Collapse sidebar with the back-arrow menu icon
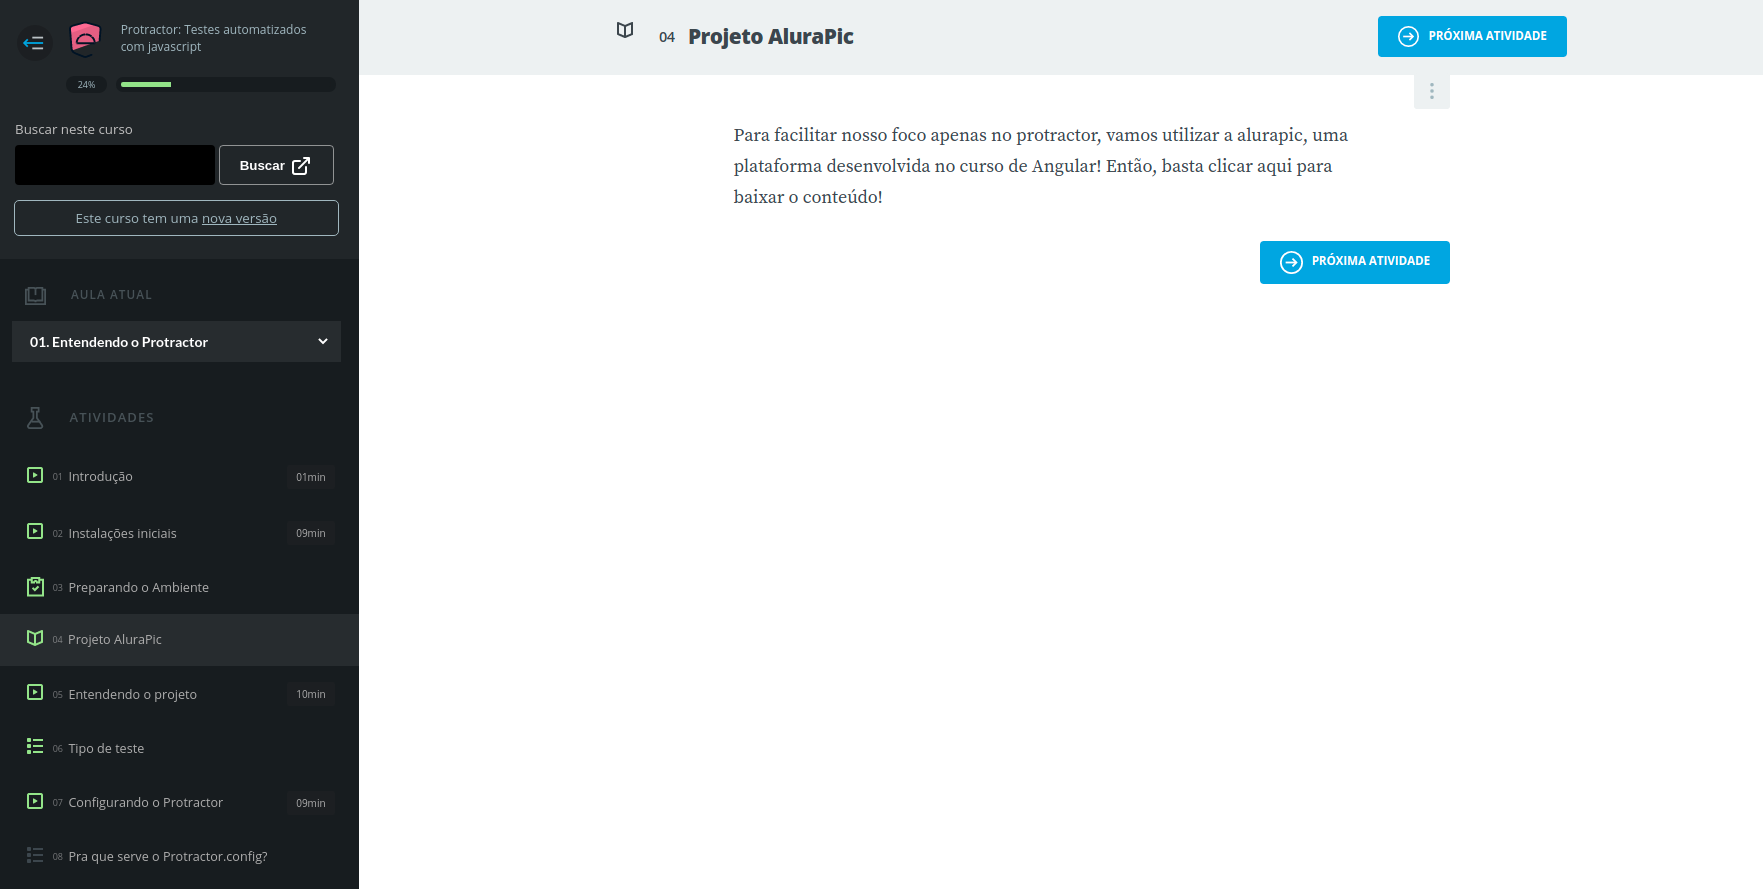Screen dimensions: 1763x889 33,42
